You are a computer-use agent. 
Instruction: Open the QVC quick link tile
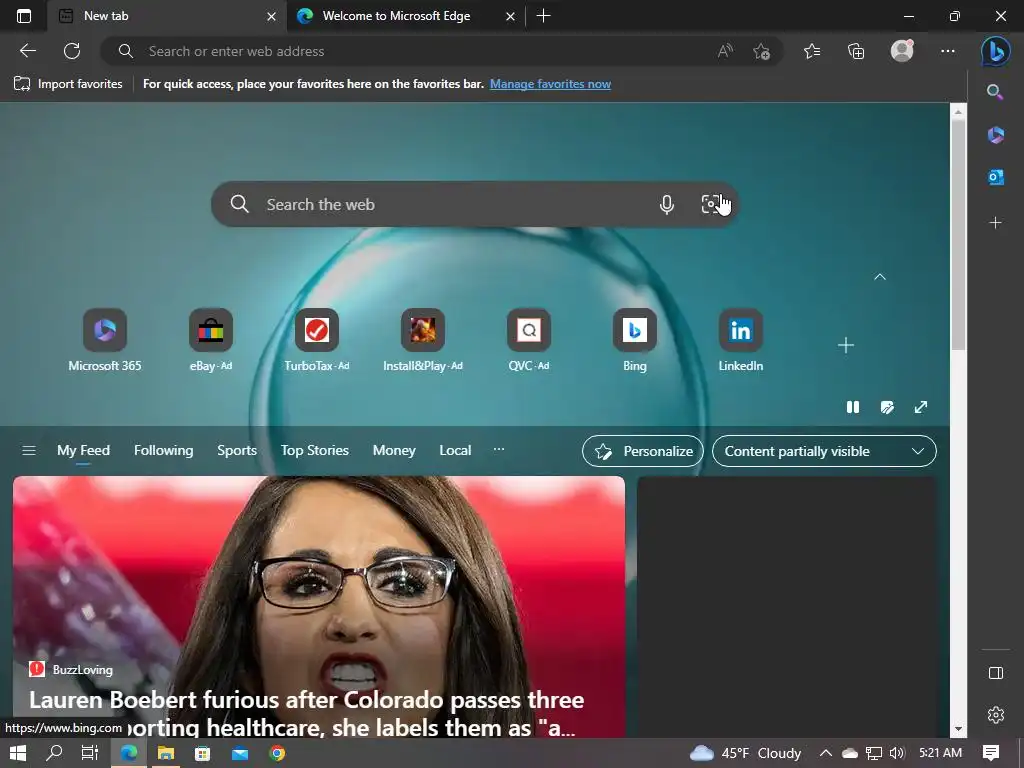tap(528, 340)
